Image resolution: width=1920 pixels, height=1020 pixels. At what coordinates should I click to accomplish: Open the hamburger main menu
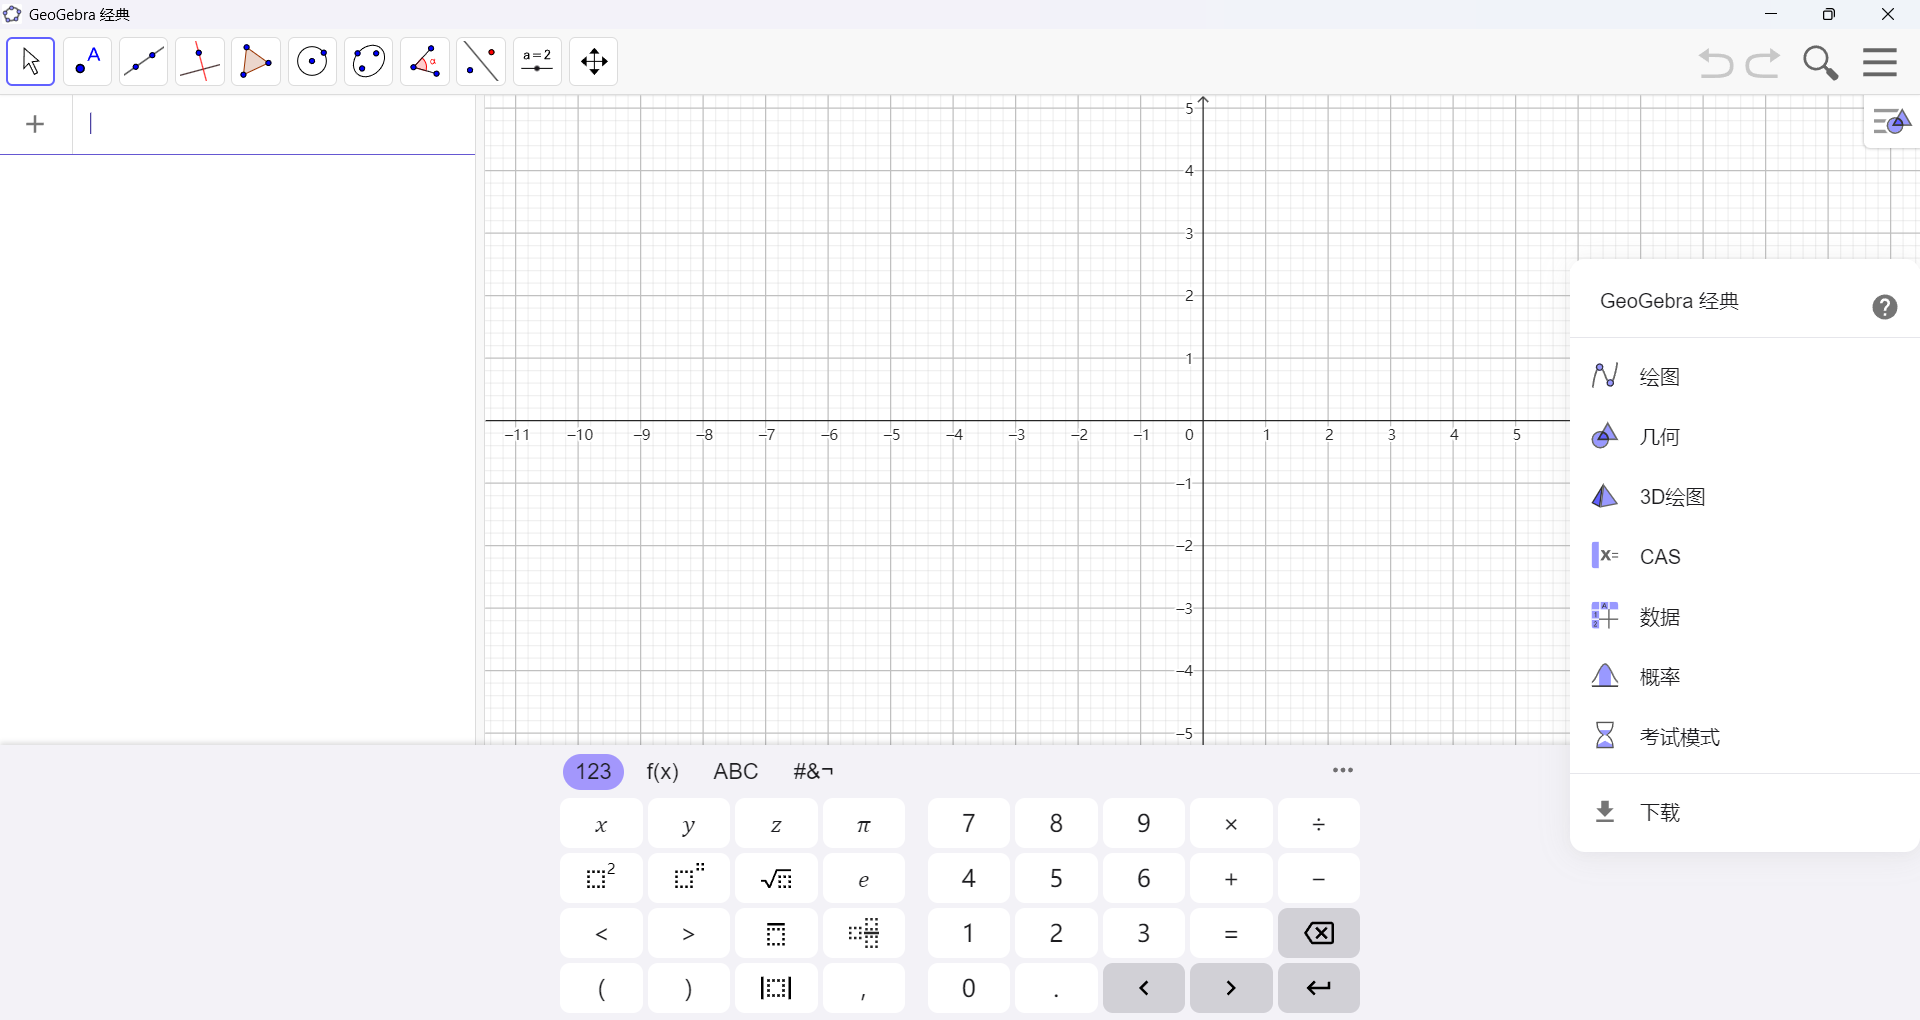(1880, 62)
